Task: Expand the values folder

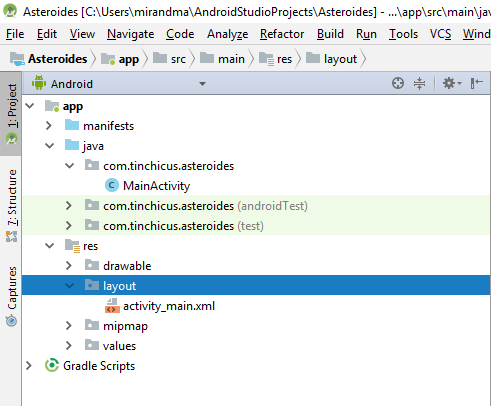Action: pyautogui.click(x=69, y=346)
